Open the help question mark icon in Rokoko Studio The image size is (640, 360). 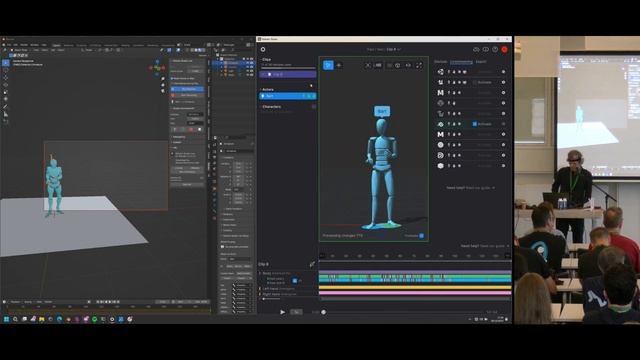(495, 49)
